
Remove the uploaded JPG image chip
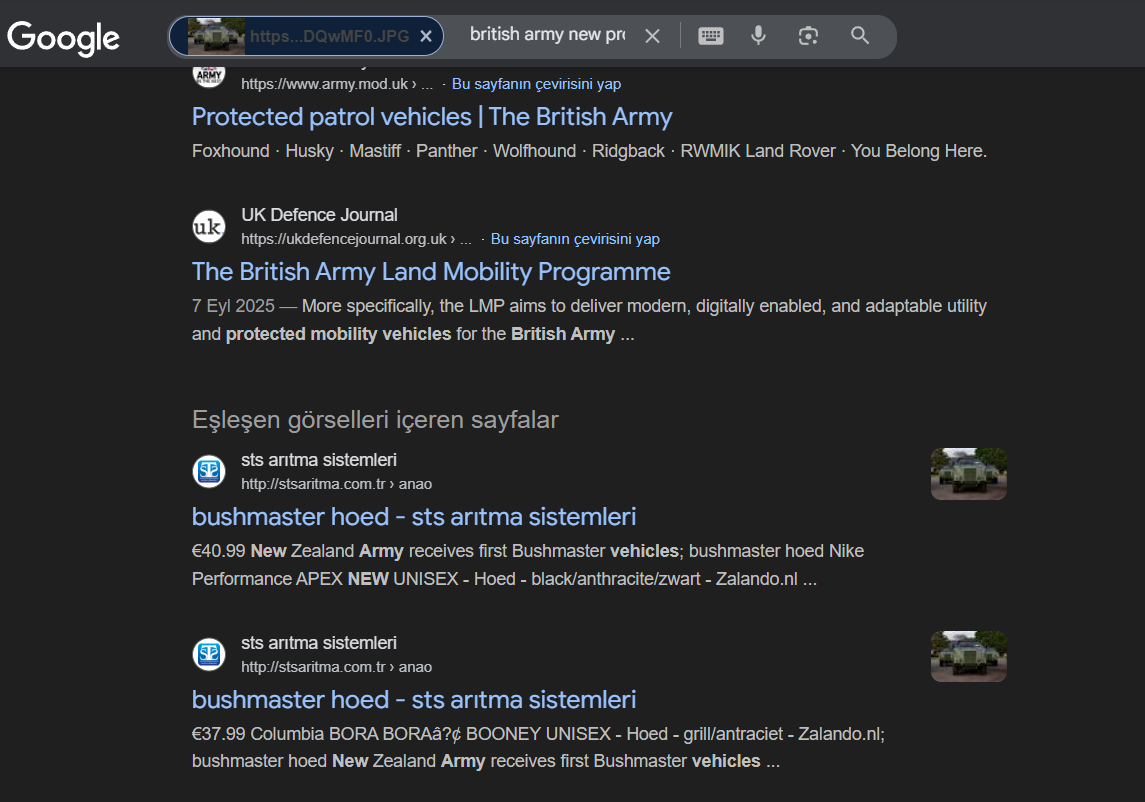pyautogui.click(x=425, y=36)
